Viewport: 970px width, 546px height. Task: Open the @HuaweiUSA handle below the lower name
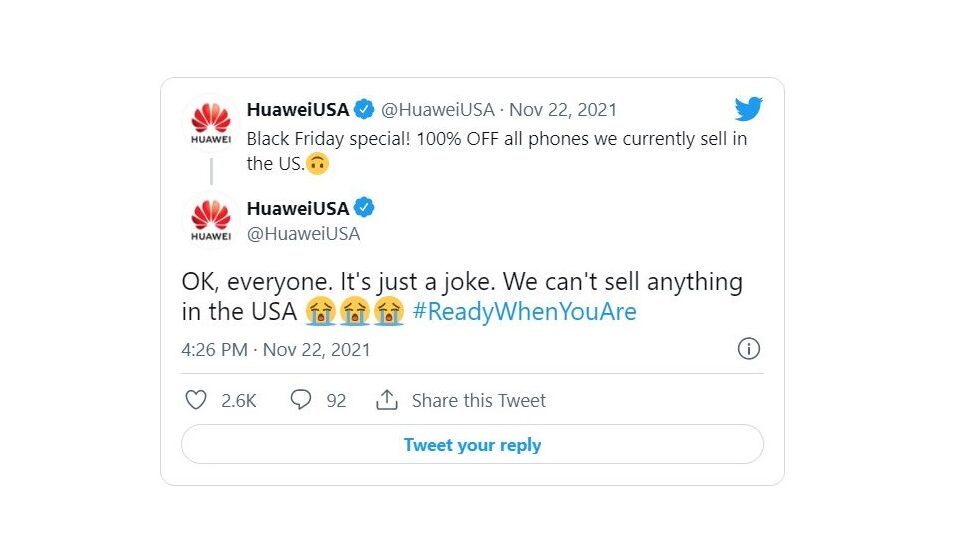click(303, 234)
